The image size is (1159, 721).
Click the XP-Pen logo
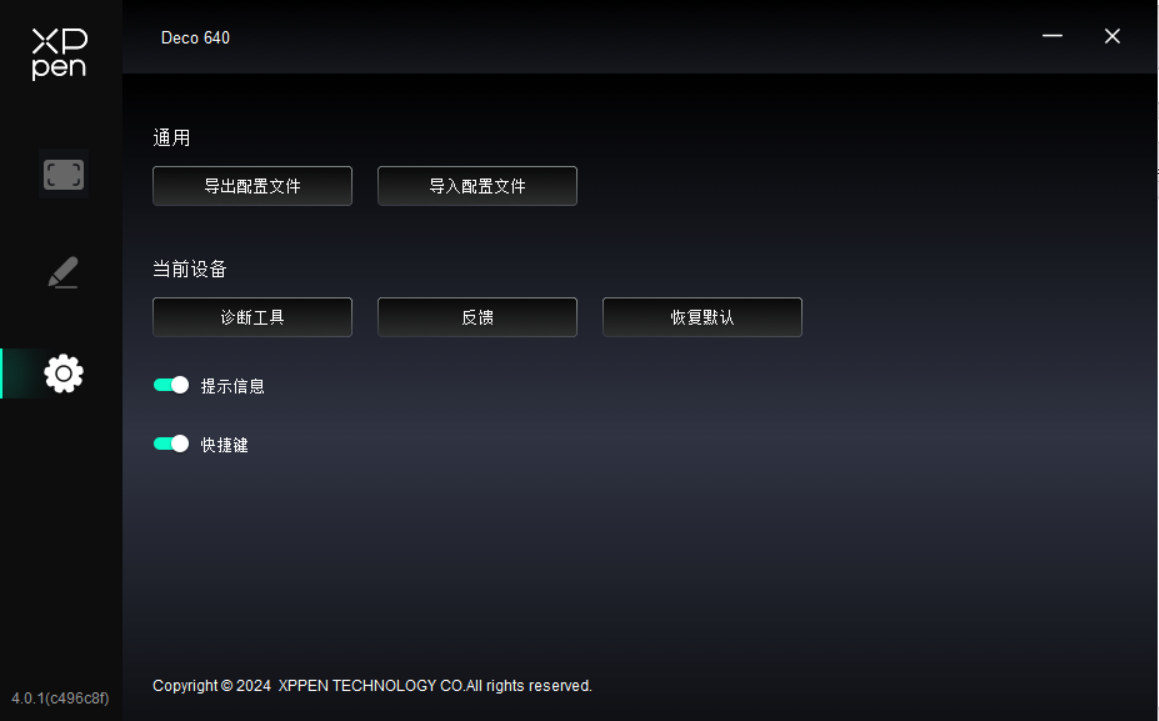coord(60,53)
